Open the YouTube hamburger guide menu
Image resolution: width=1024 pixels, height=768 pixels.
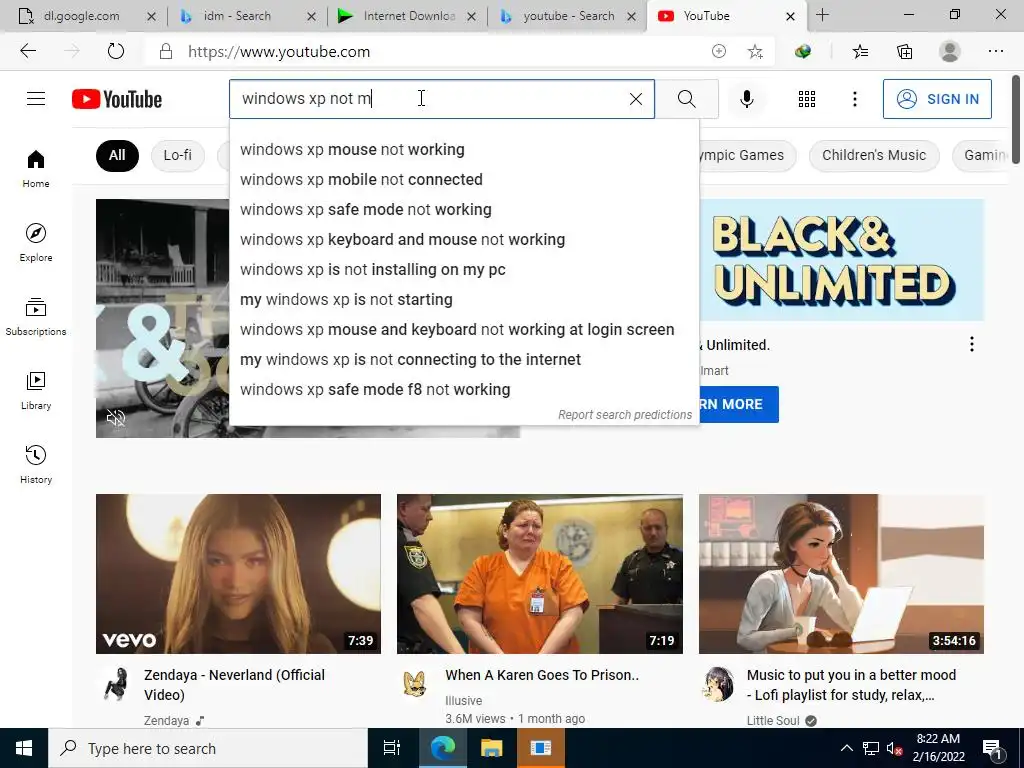point(36,99)
